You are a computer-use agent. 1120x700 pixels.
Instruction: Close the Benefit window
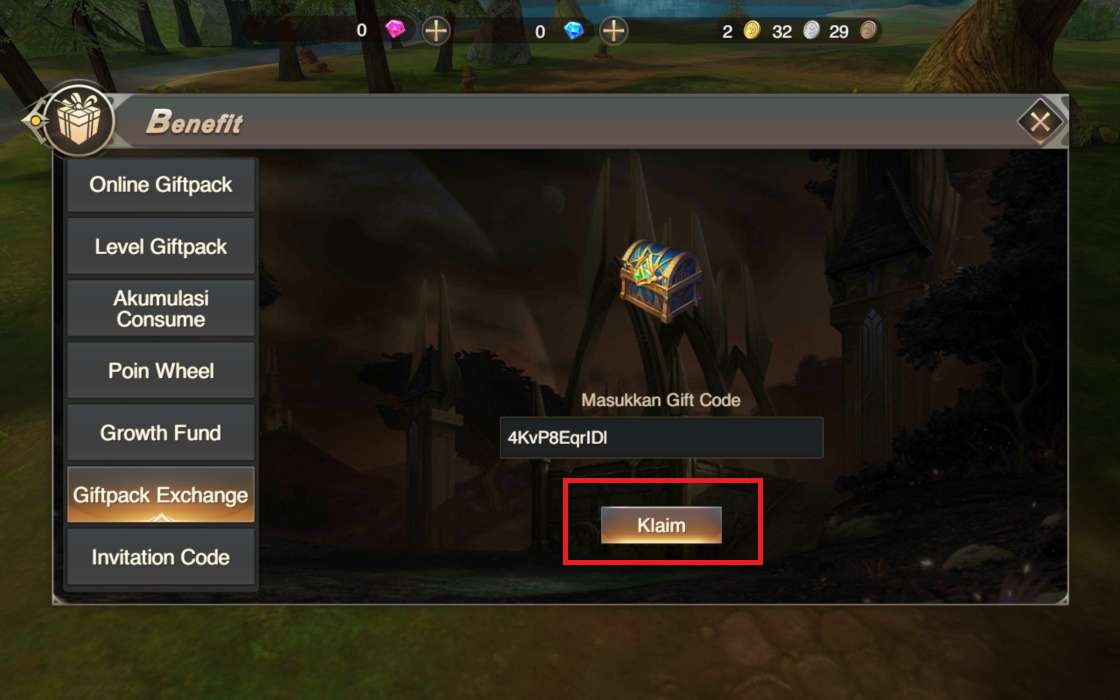pos(1040,121)
